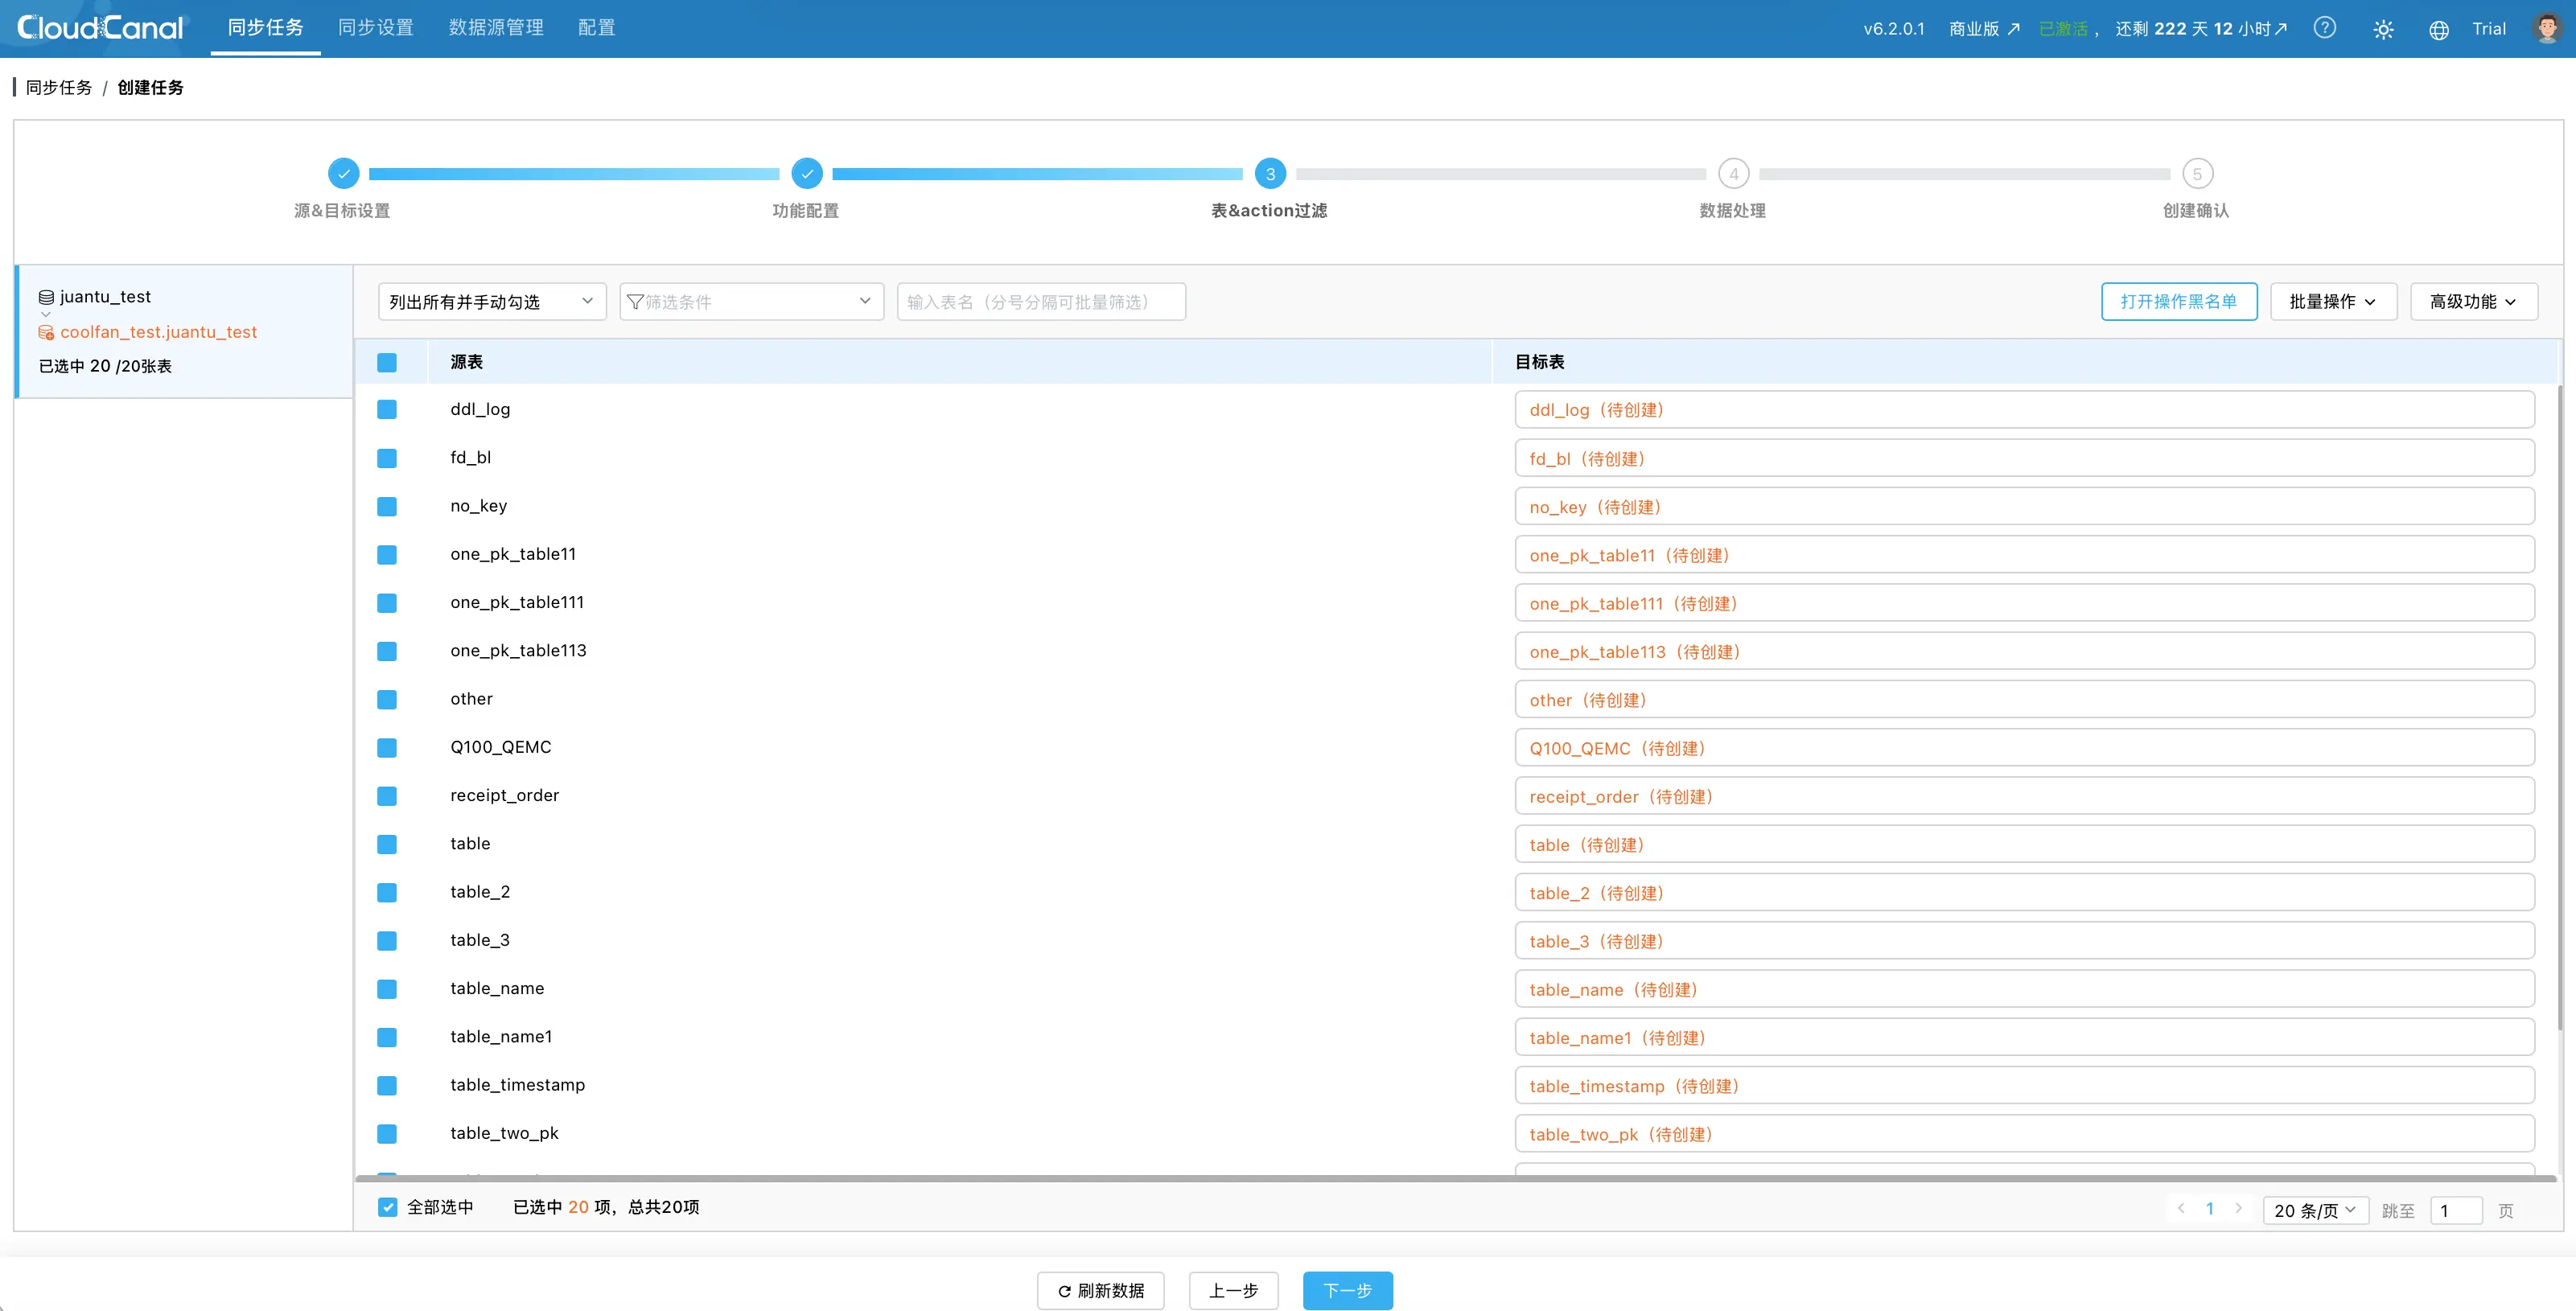Click step 4 circle 数据处理
Image resolution: width=2576 pixels, height=1311 pixels.
point(1733,173)
